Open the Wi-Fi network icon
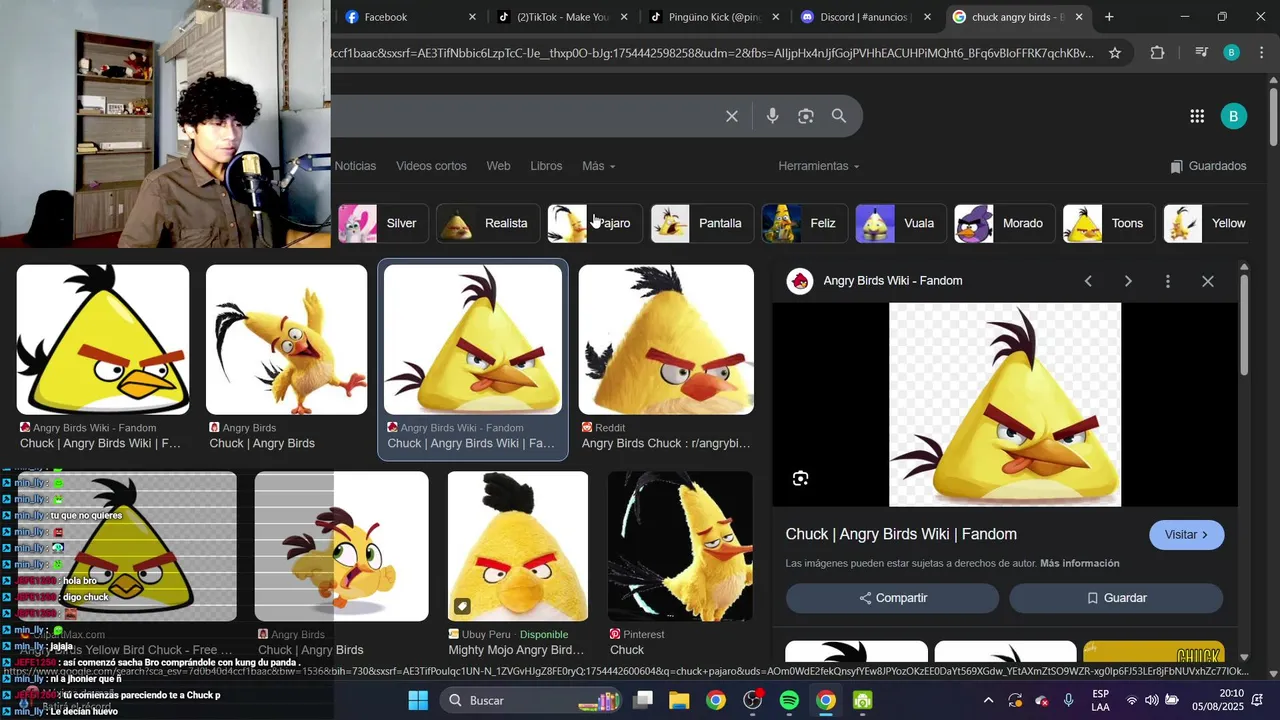 (1131, 700)
